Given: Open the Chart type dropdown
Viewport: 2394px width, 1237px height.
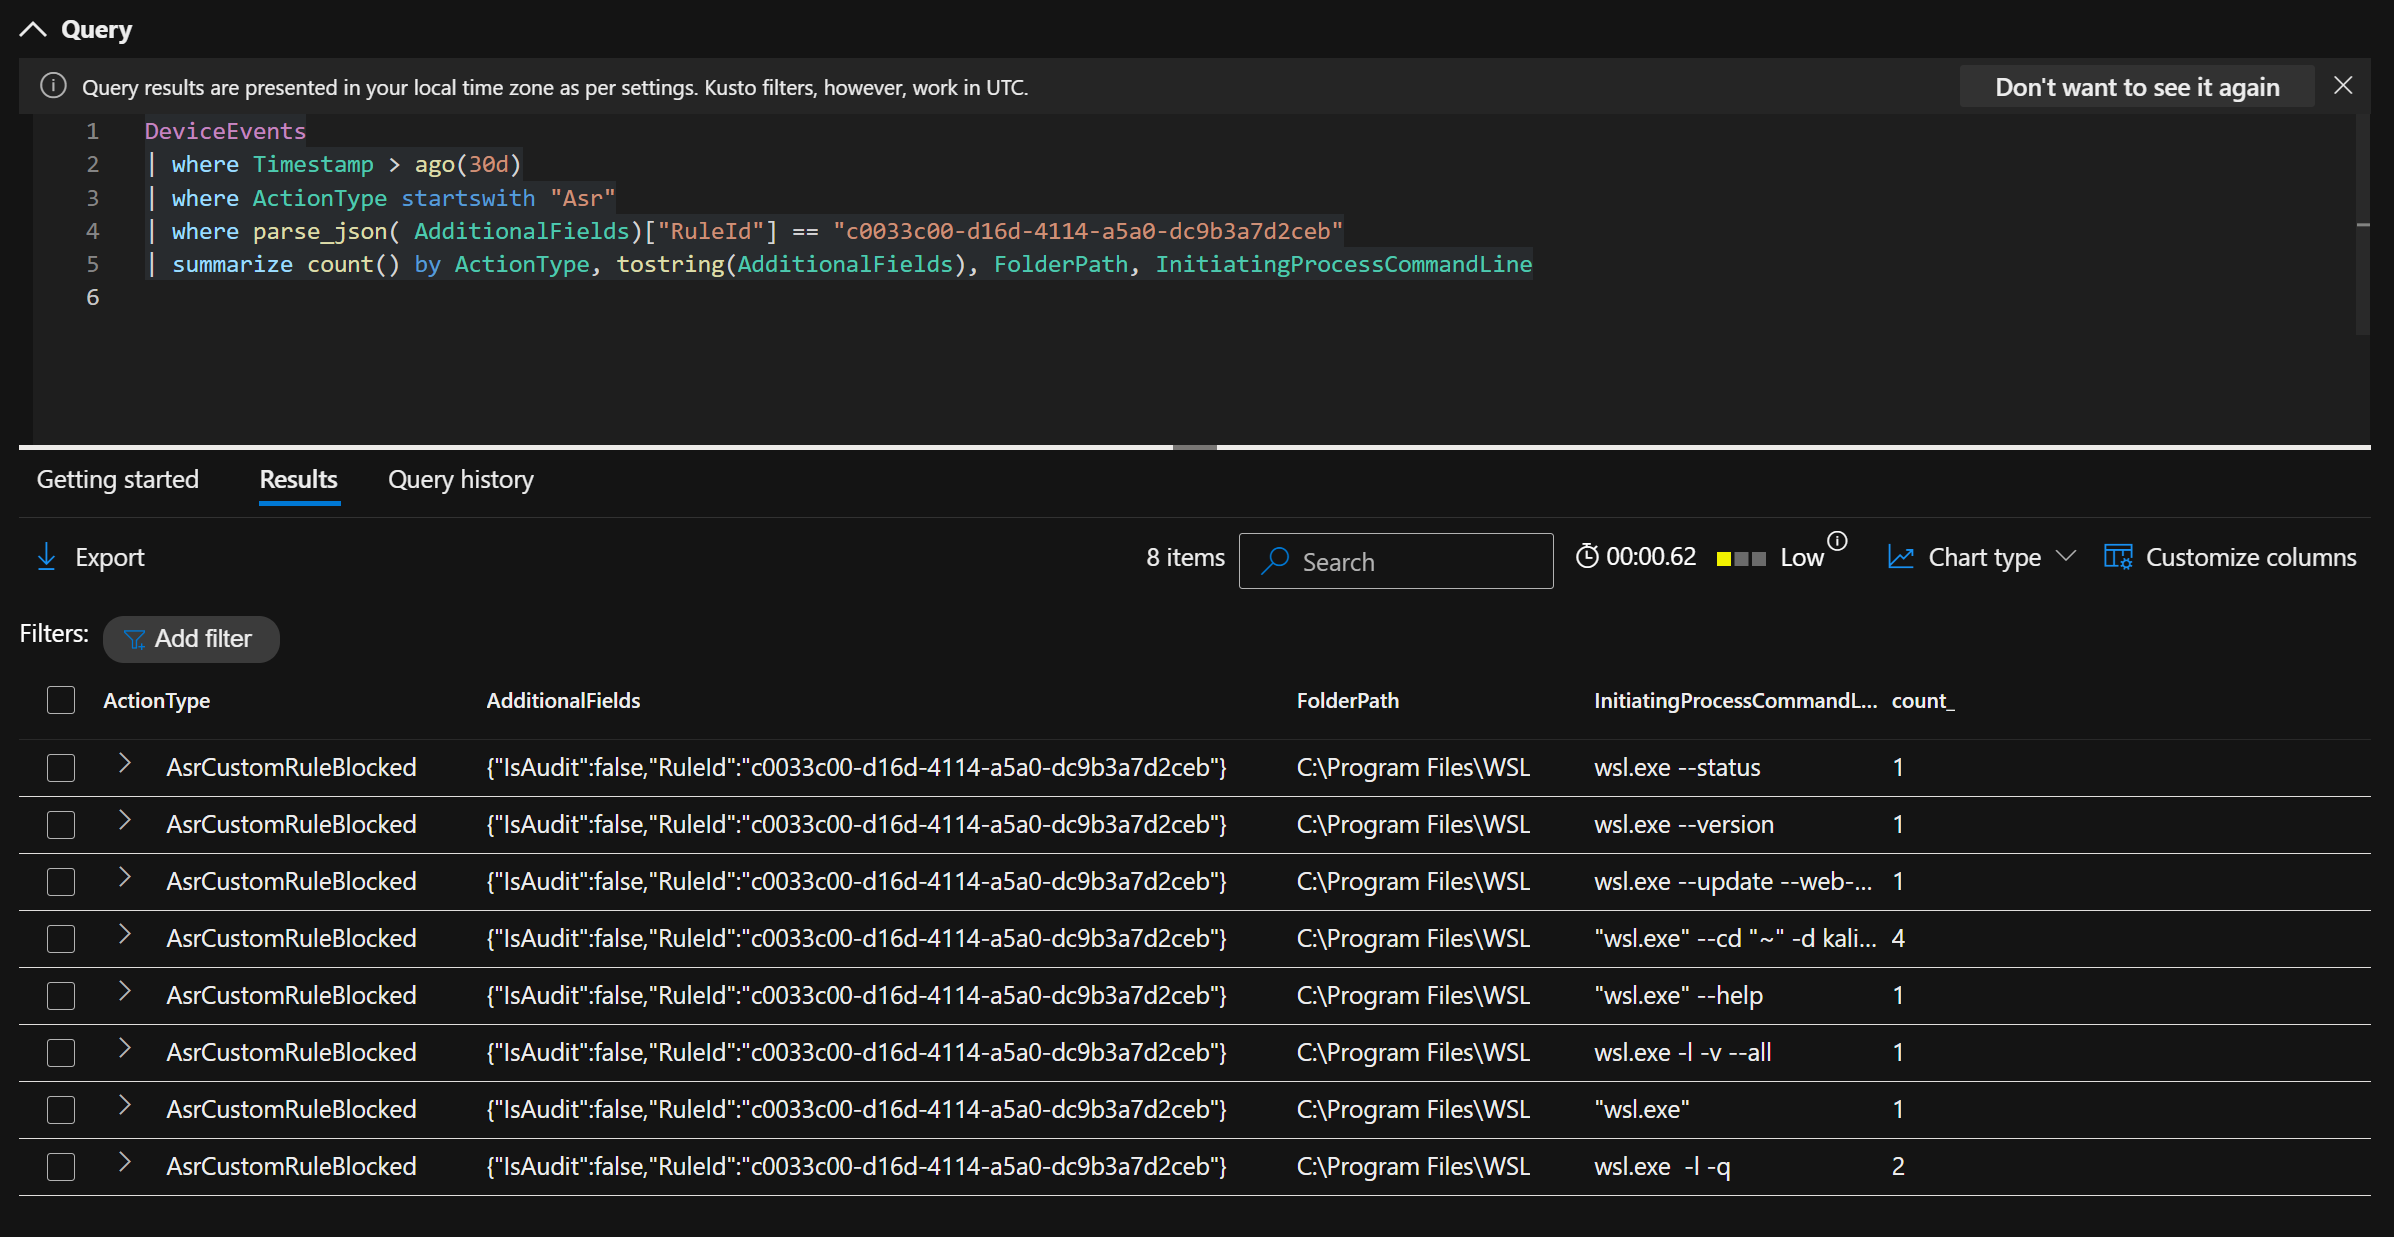Looking at the screenshot, I should coord(2068,556).
